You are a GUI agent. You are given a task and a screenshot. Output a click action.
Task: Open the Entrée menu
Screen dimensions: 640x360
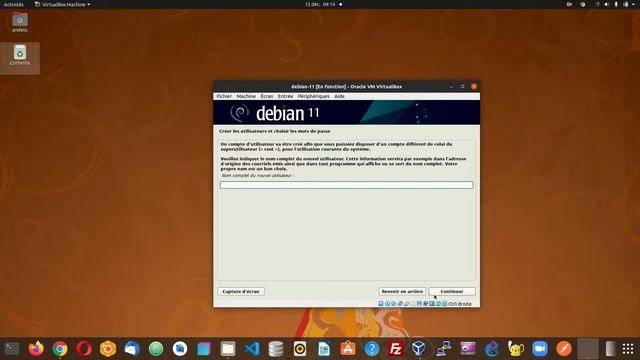point(285,96)
